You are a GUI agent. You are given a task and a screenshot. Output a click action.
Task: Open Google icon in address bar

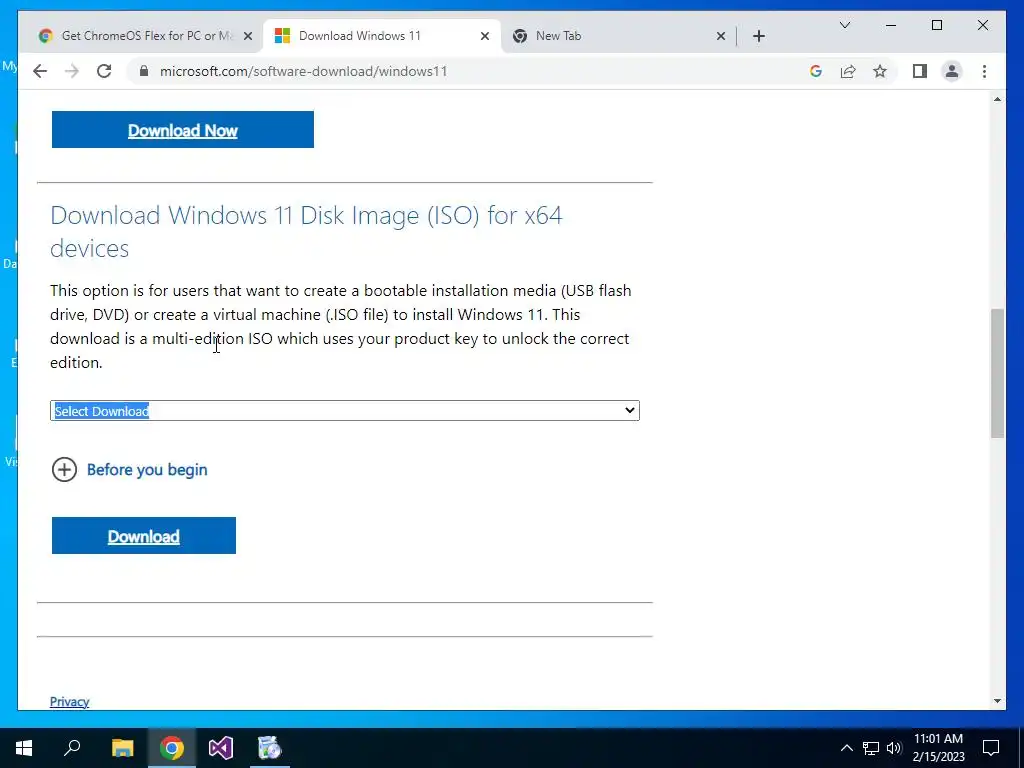point(816,71)
